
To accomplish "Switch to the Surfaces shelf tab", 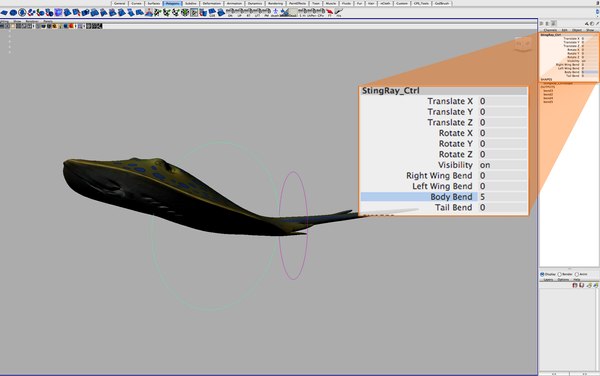I will (x=154, y=3).
